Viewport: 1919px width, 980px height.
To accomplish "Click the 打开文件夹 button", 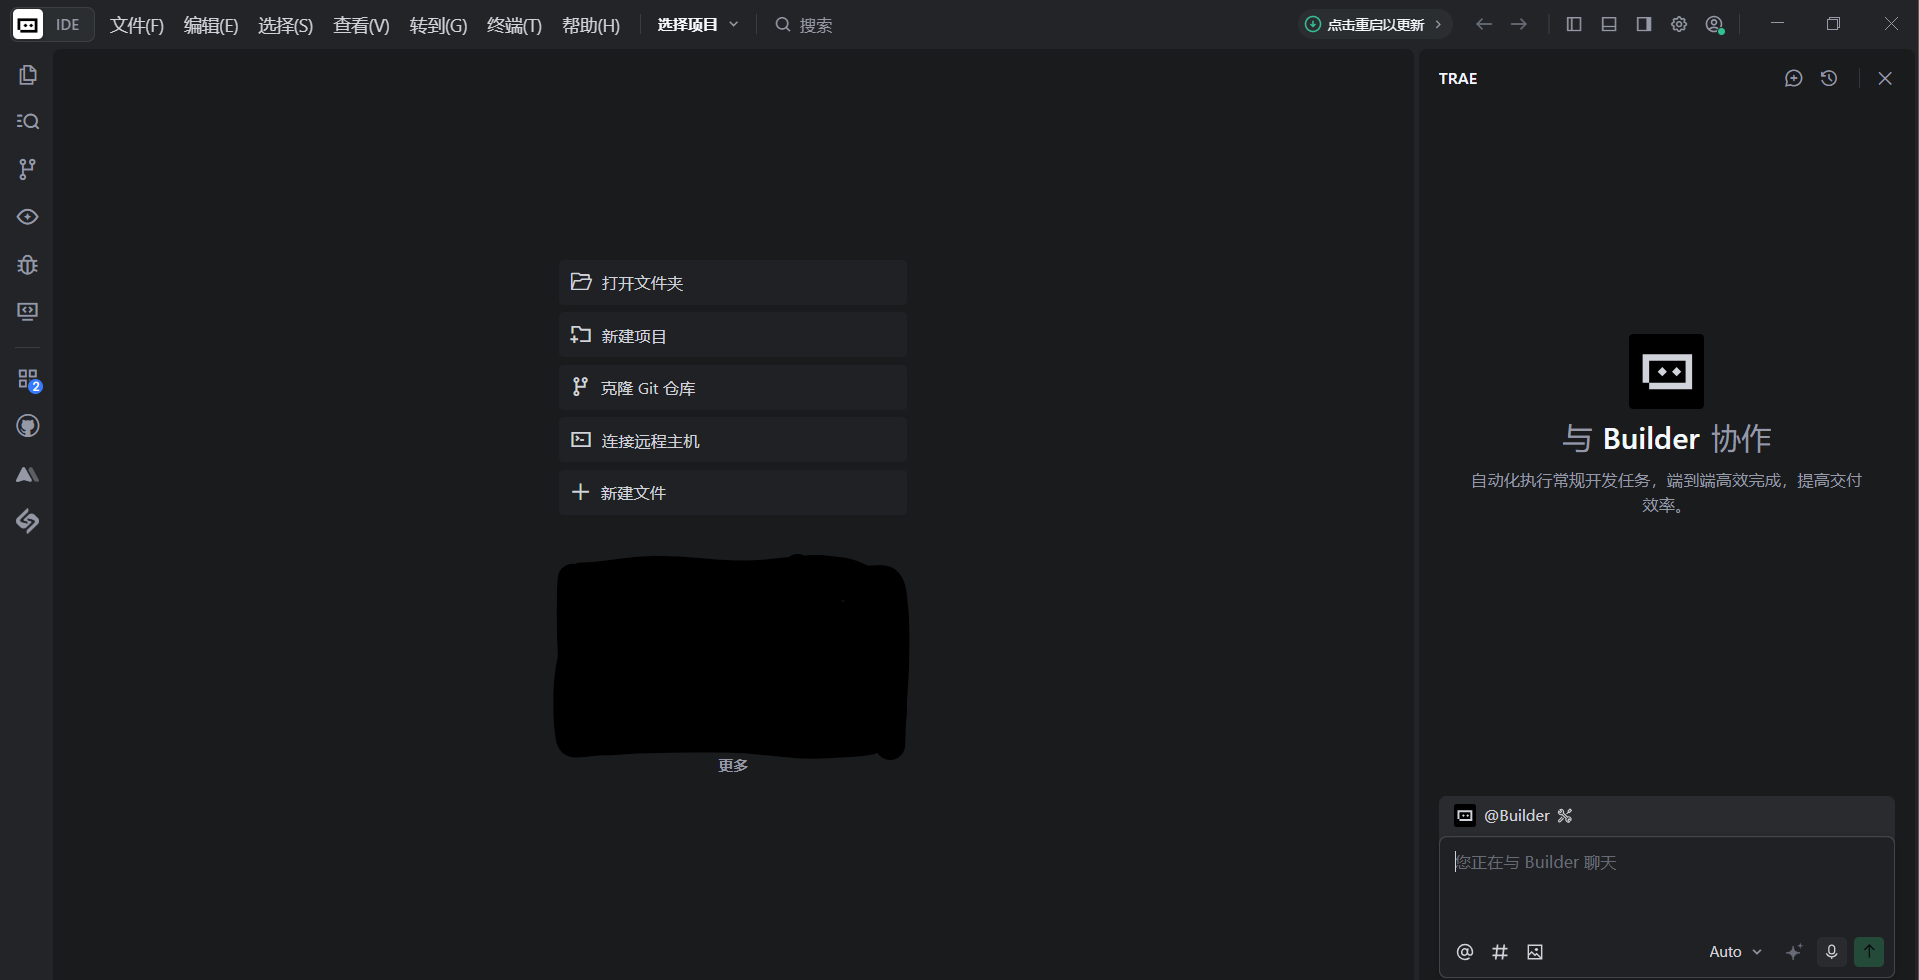I will coord(732,283).
